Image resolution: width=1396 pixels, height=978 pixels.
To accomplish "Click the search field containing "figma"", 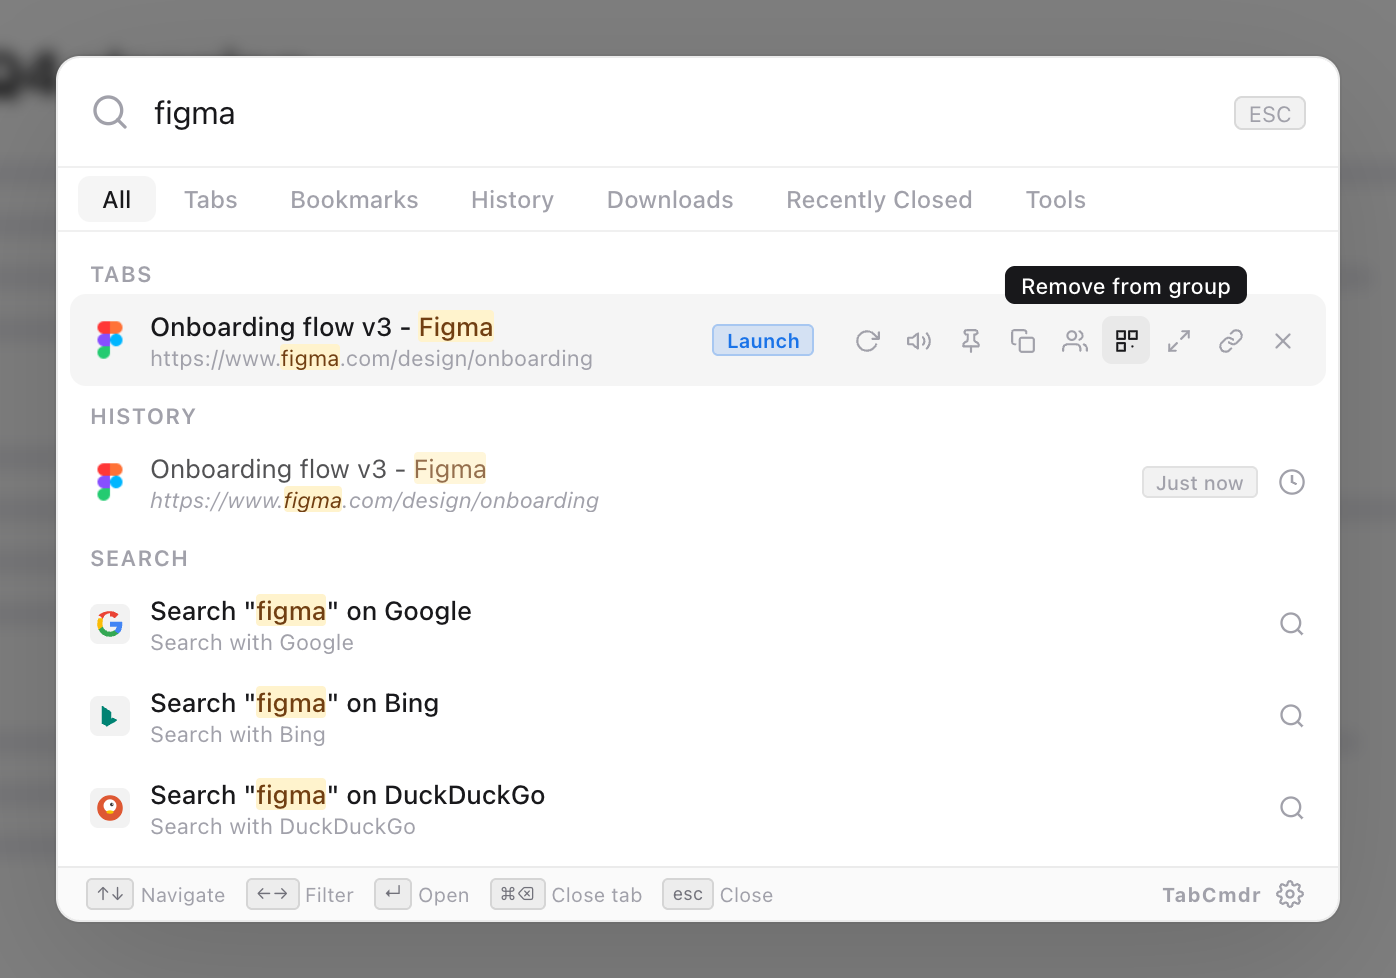I will pyautogui.click(x=680, y=113).
